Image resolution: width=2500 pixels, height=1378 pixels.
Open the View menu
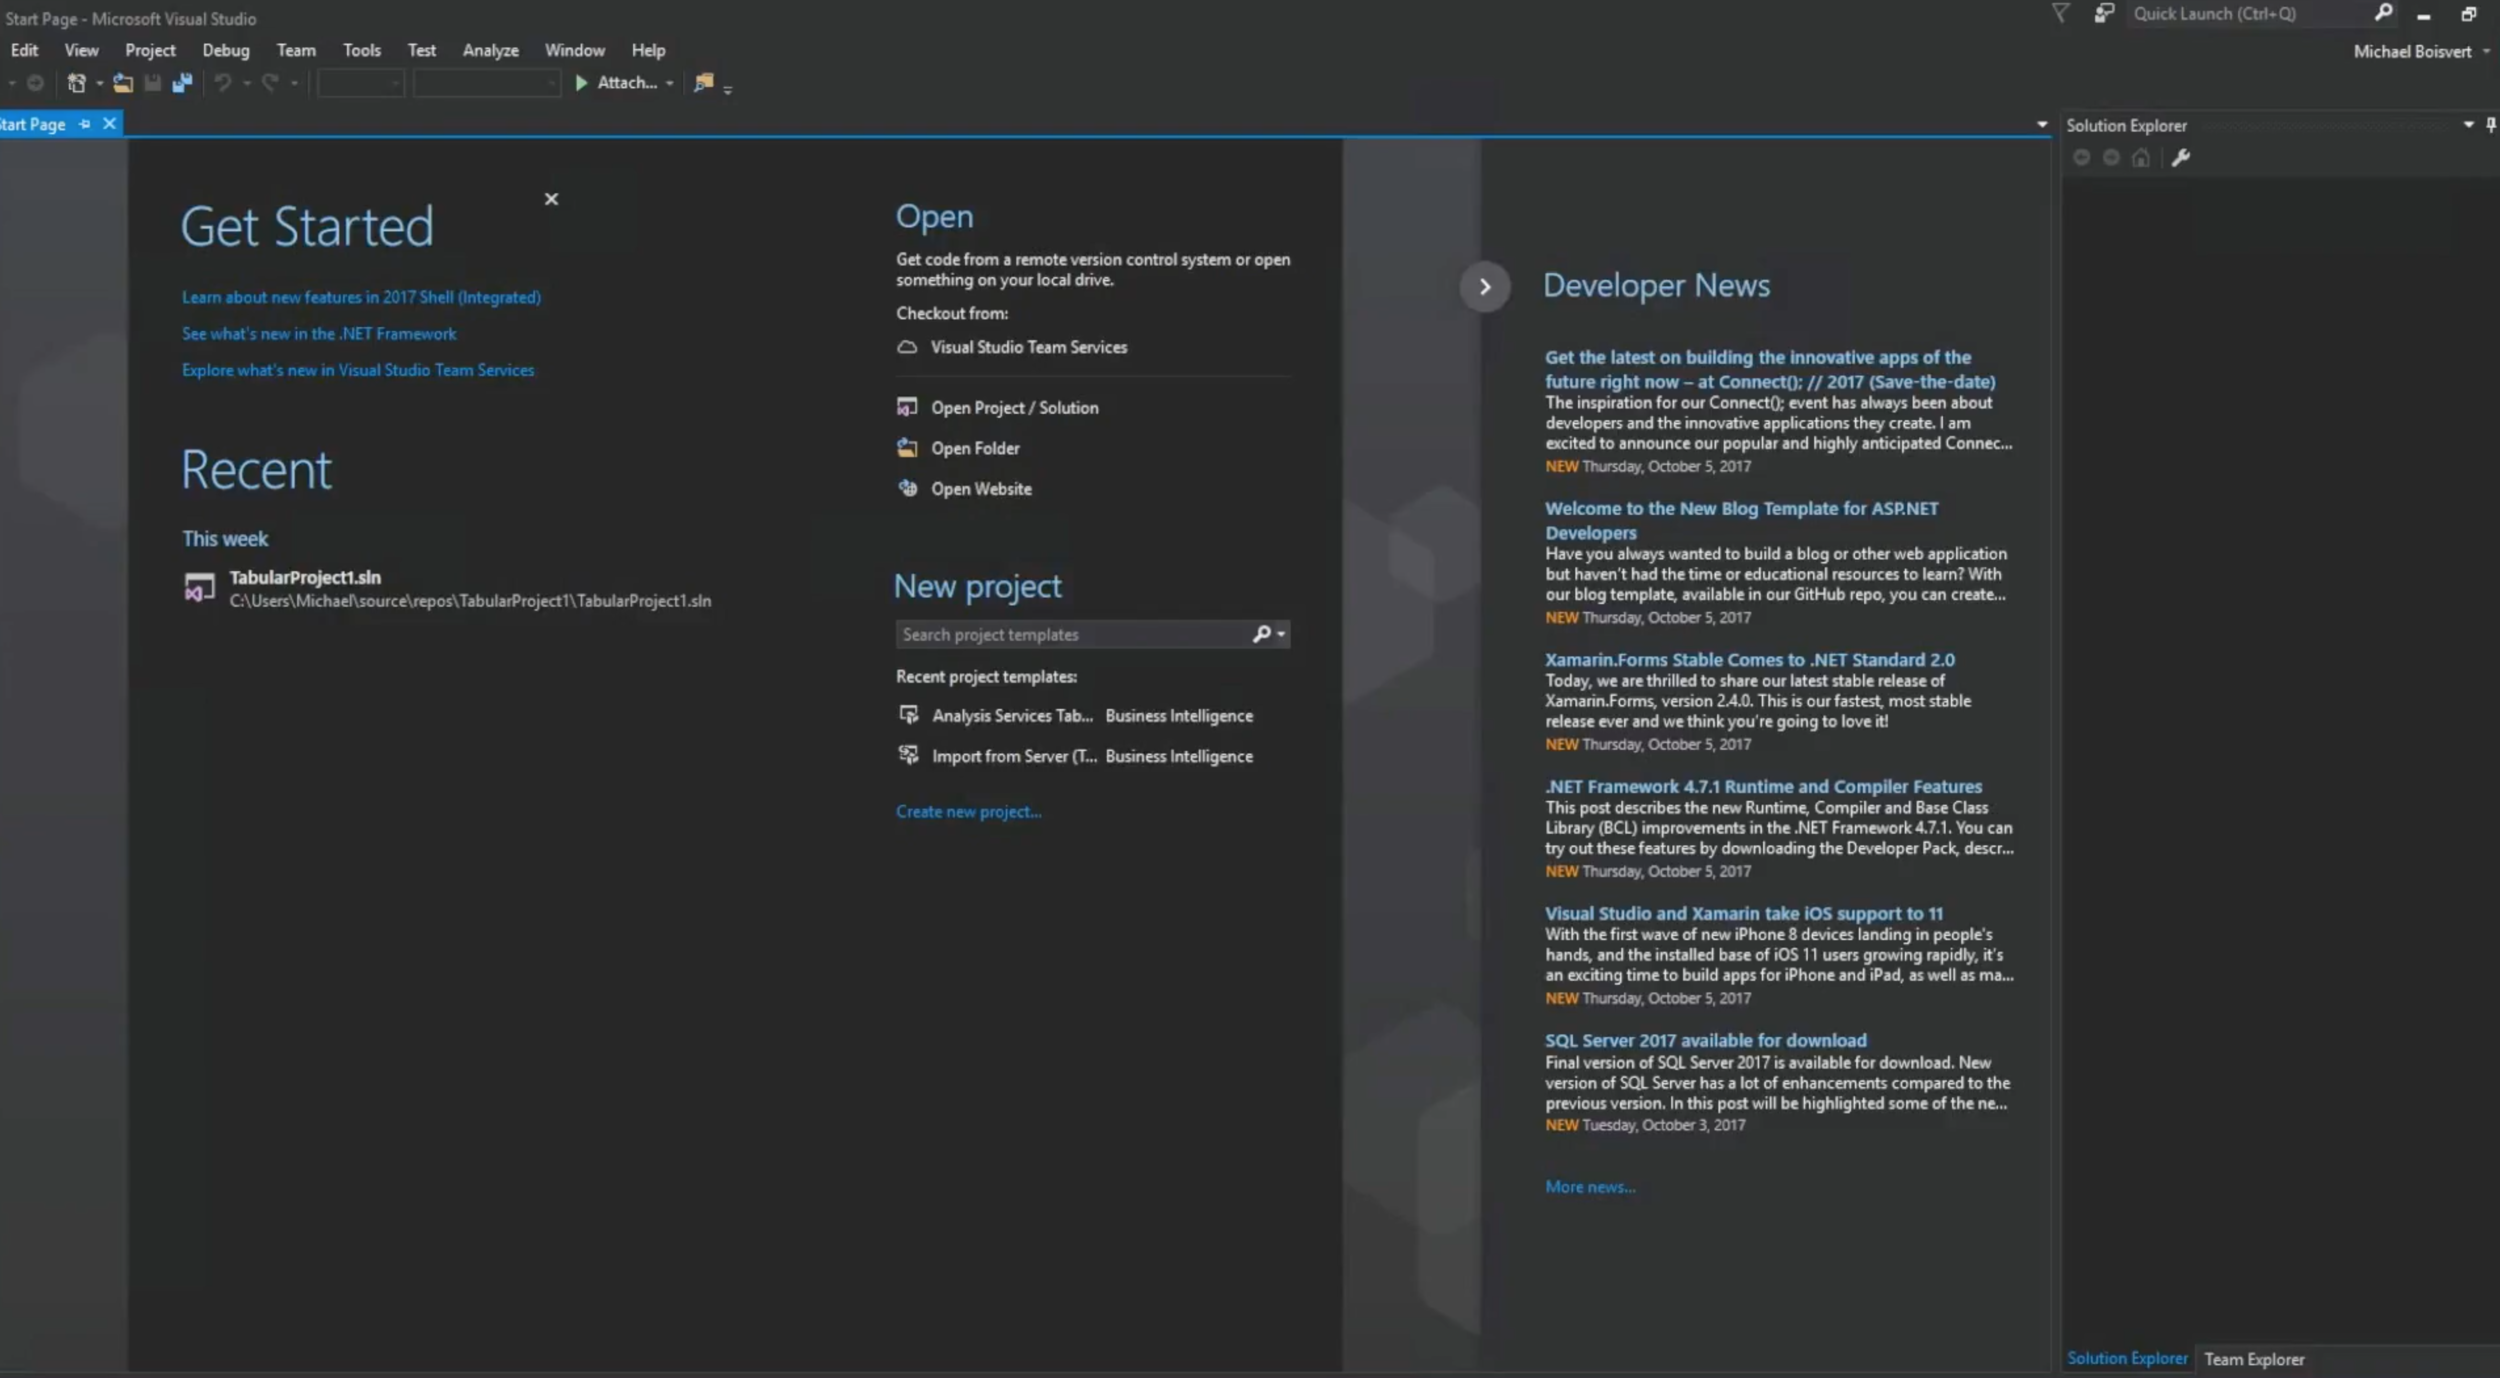(81, 50)
